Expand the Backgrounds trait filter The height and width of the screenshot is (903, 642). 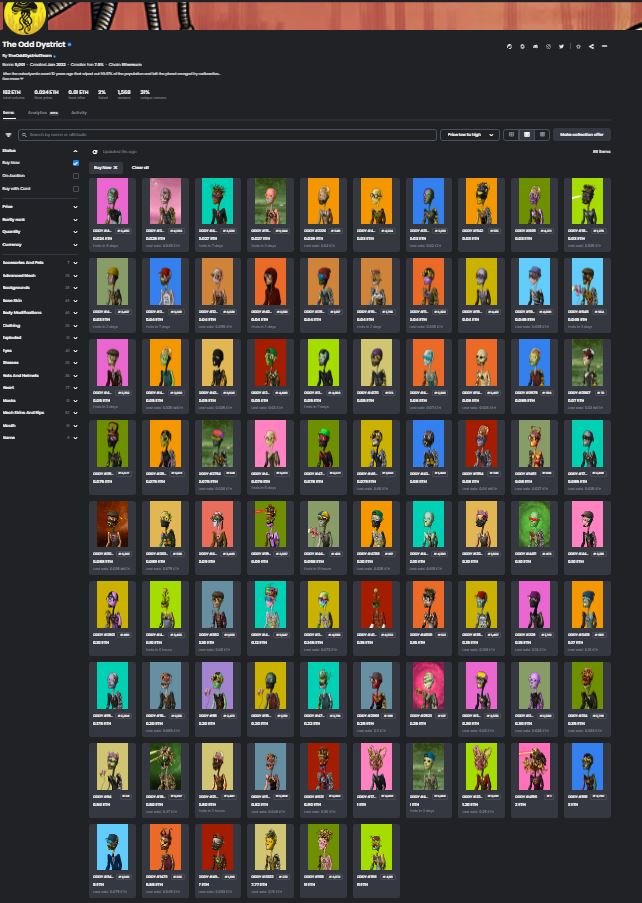click(40, 287)
